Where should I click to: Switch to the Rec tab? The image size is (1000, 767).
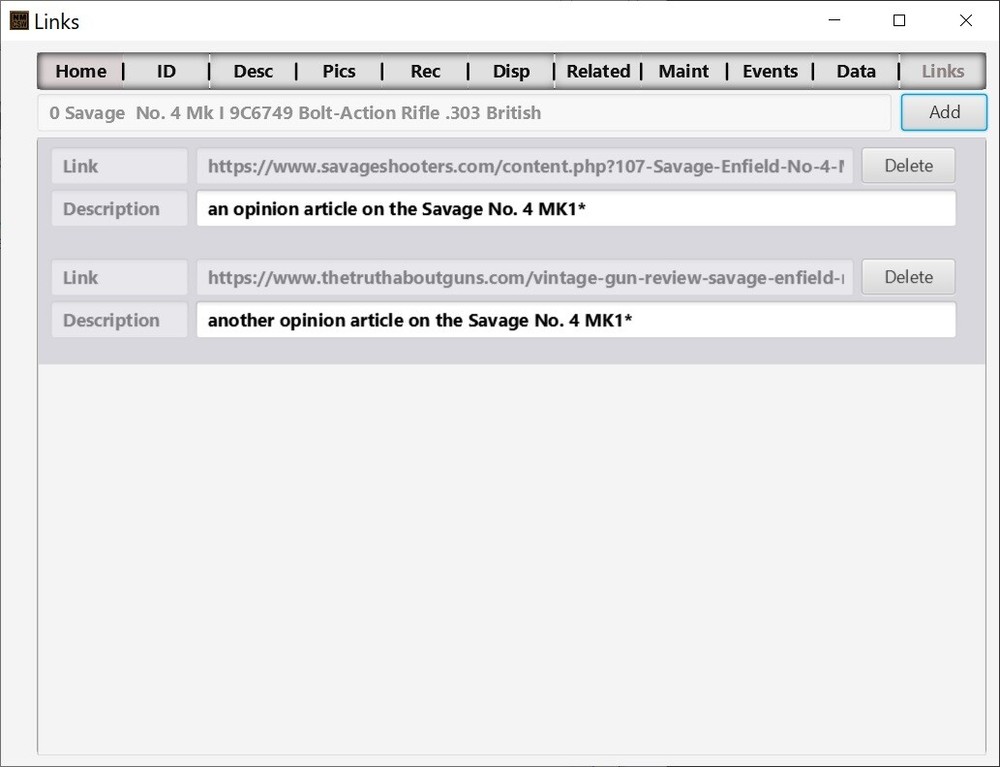click(x=425, y=71)
